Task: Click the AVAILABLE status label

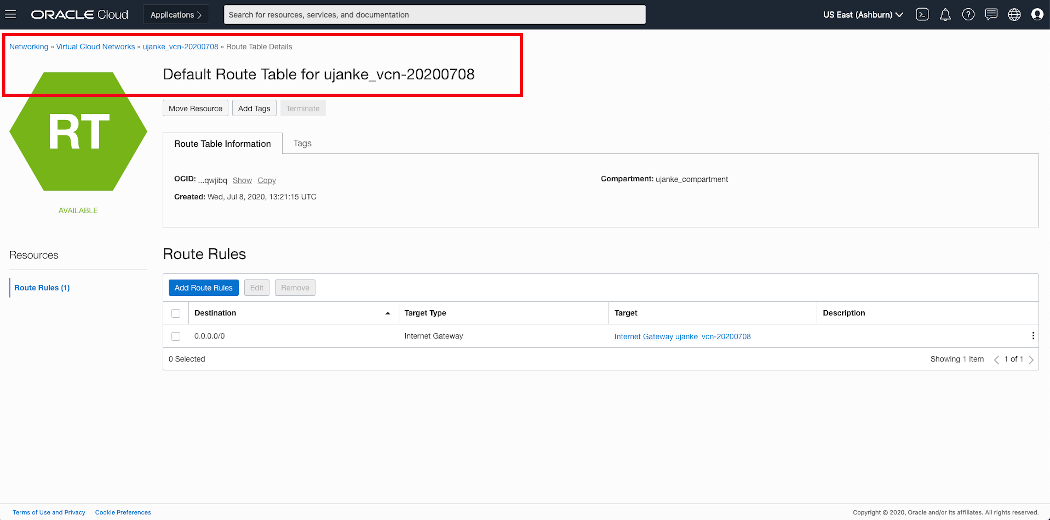Action: click(x=78, y=211)
